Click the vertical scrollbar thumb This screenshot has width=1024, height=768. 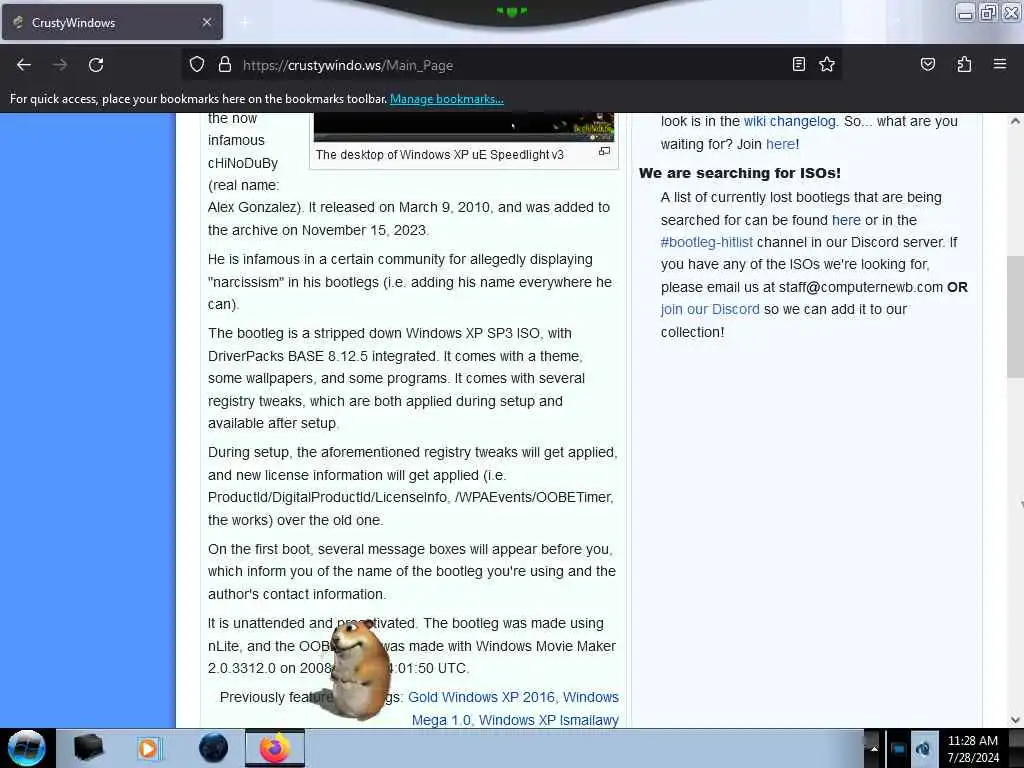point(1015,317)
